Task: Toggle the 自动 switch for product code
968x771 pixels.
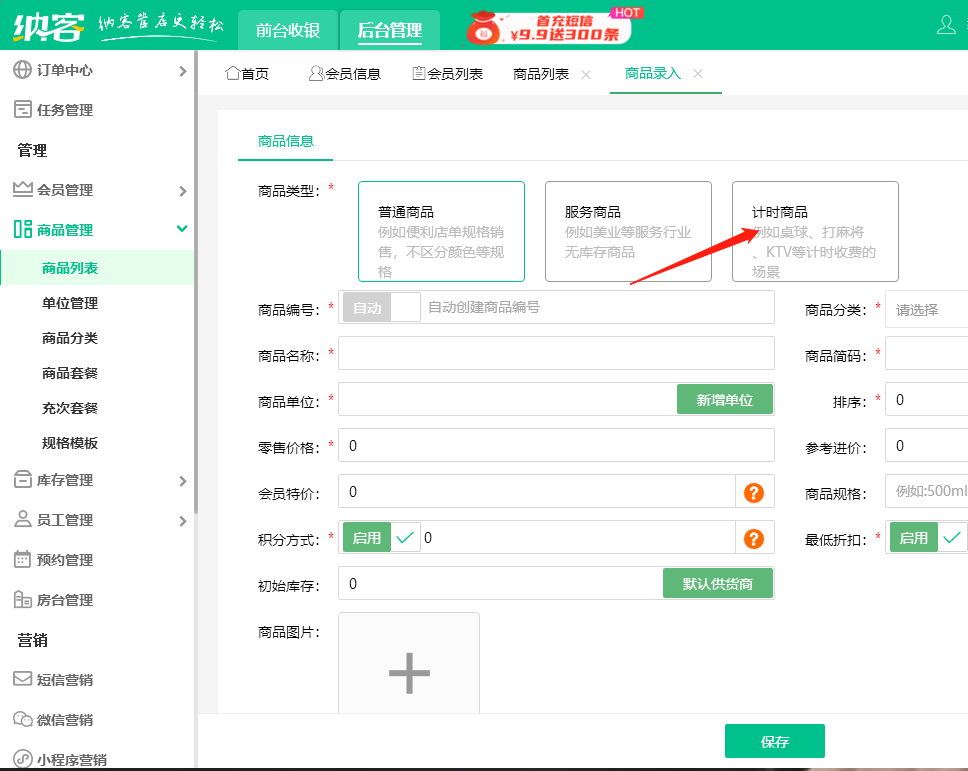Action: click(380, 307)
